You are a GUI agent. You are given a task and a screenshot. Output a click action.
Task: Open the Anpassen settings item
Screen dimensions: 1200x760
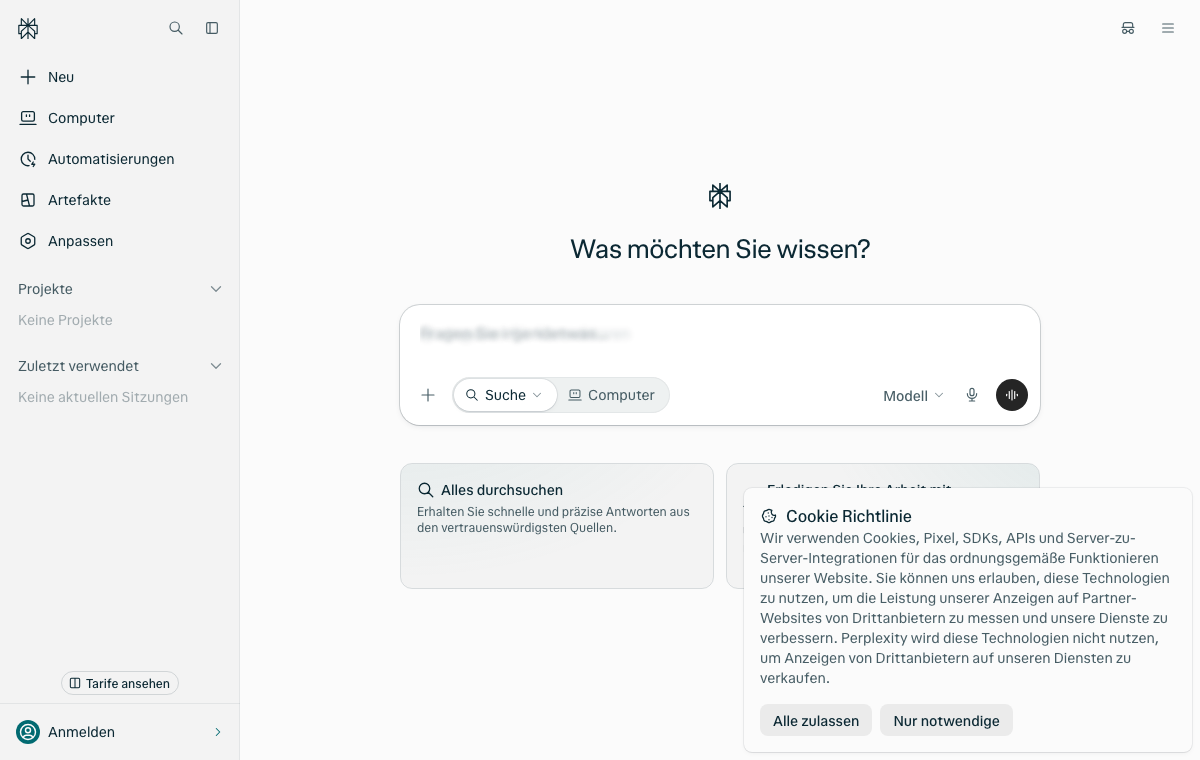[x=120, y=241]
